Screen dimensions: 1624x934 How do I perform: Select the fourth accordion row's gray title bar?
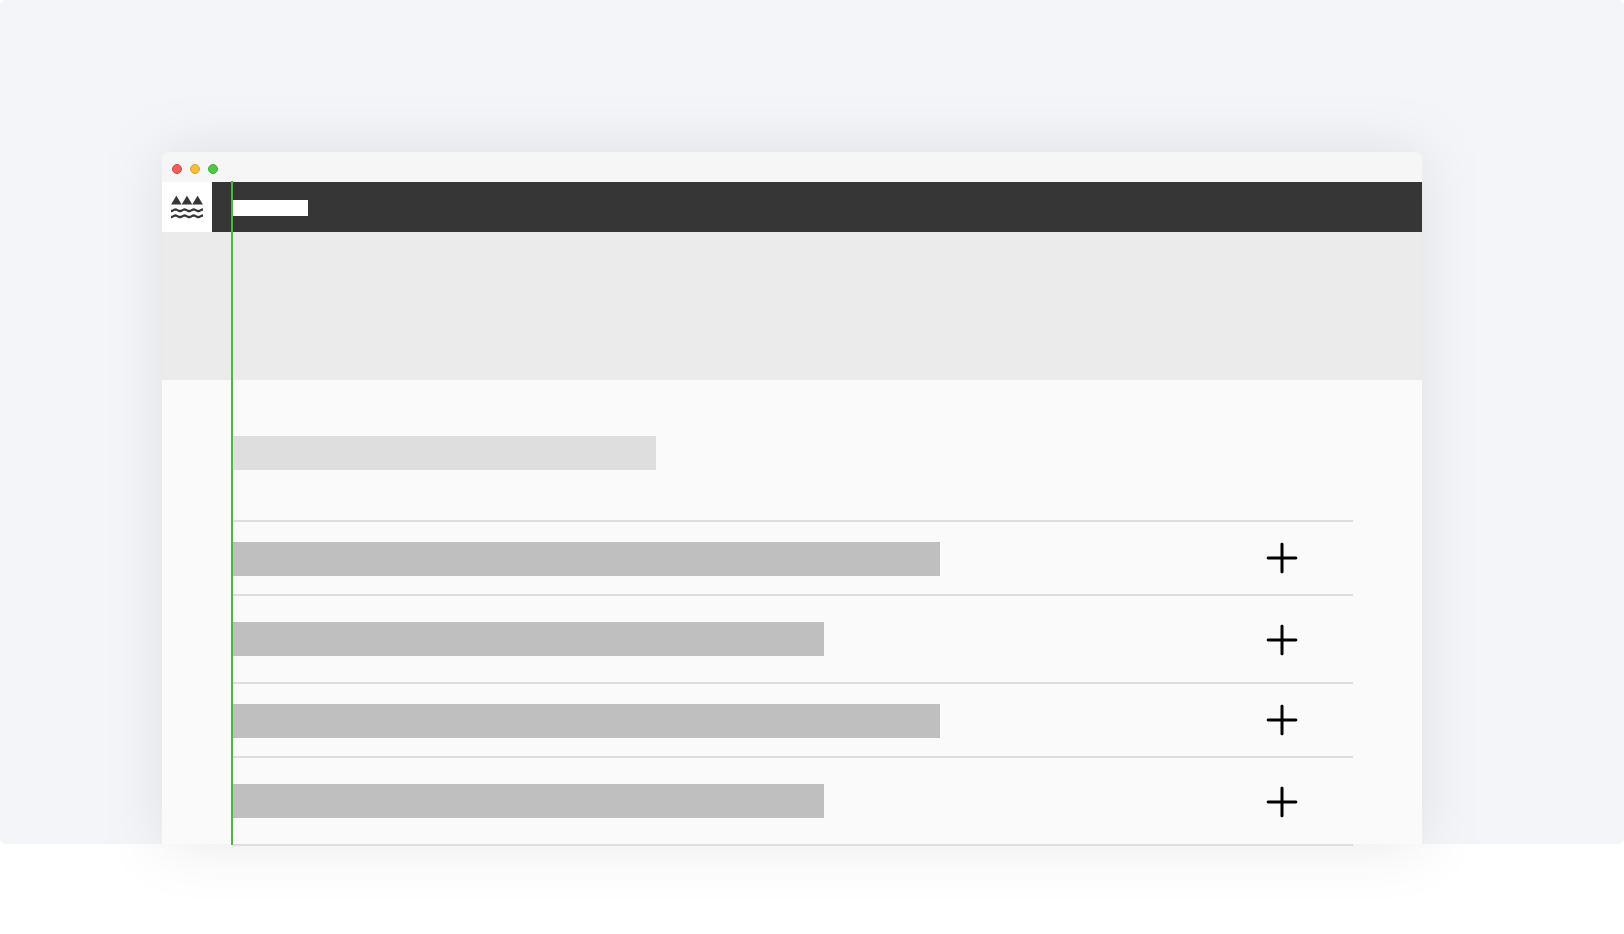[528, 801]
